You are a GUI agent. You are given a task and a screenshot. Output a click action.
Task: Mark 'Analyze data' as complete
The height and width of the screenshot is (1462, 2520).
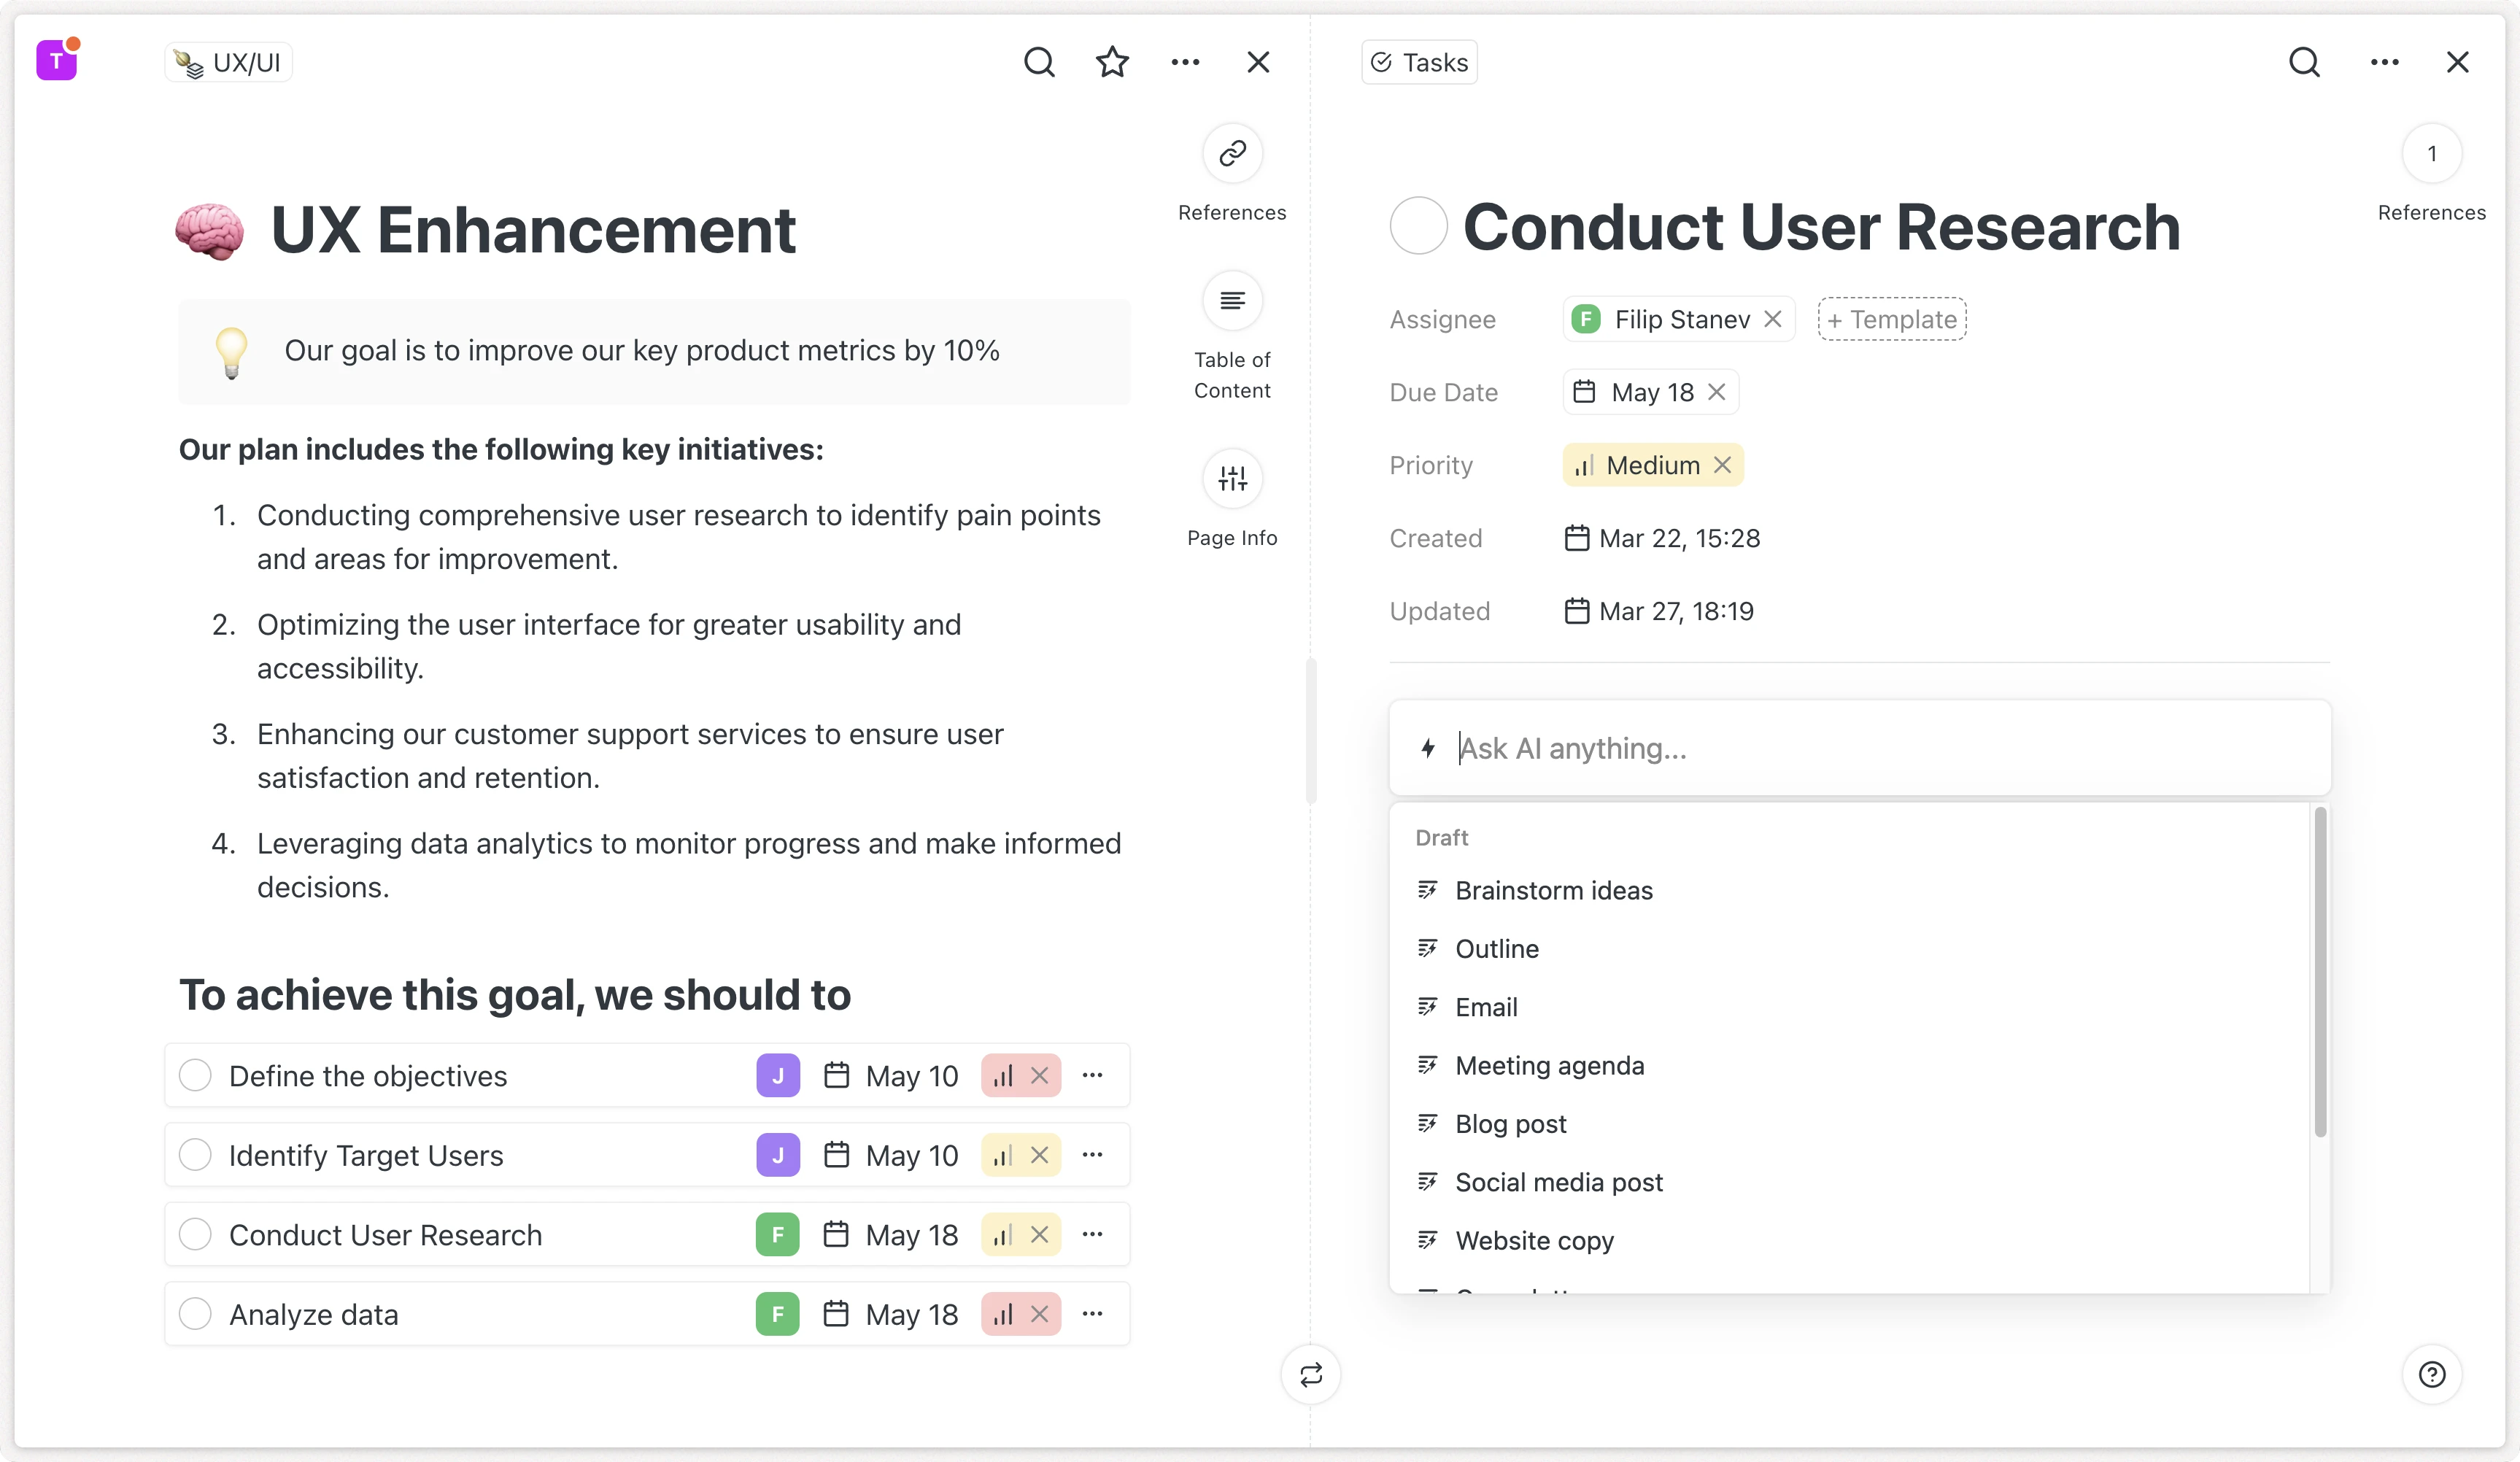point(196,1313)
